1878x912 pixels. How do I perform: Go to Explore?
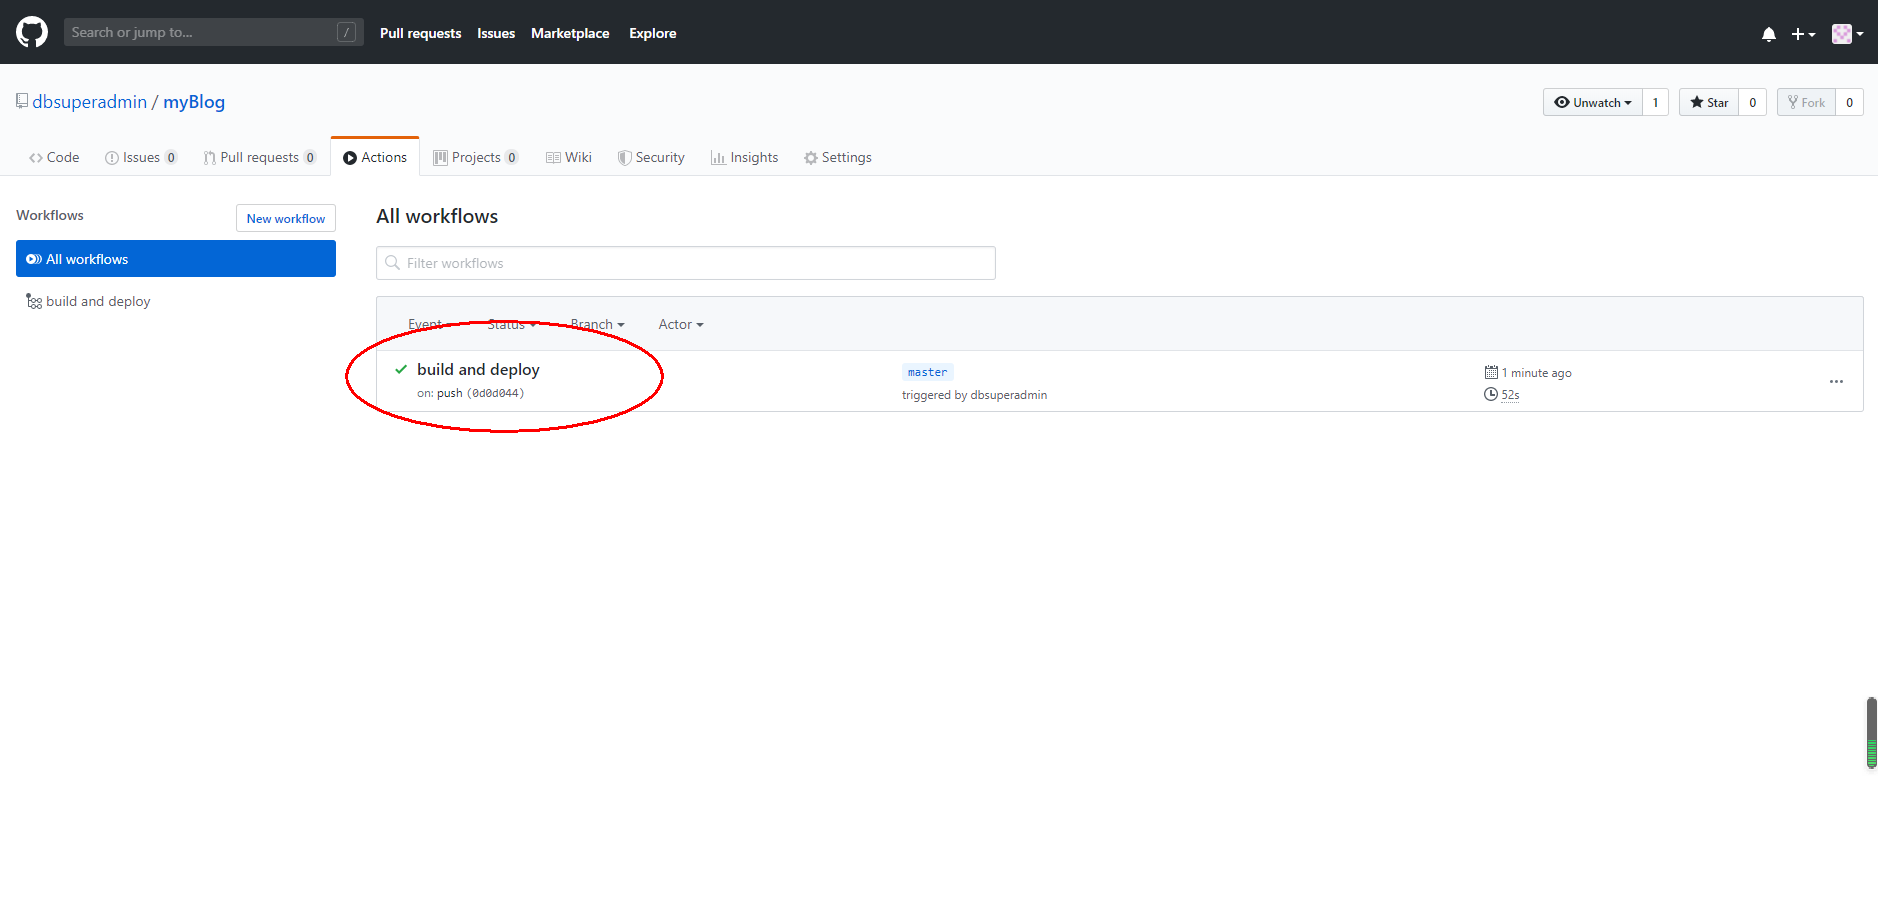(652, 33)
